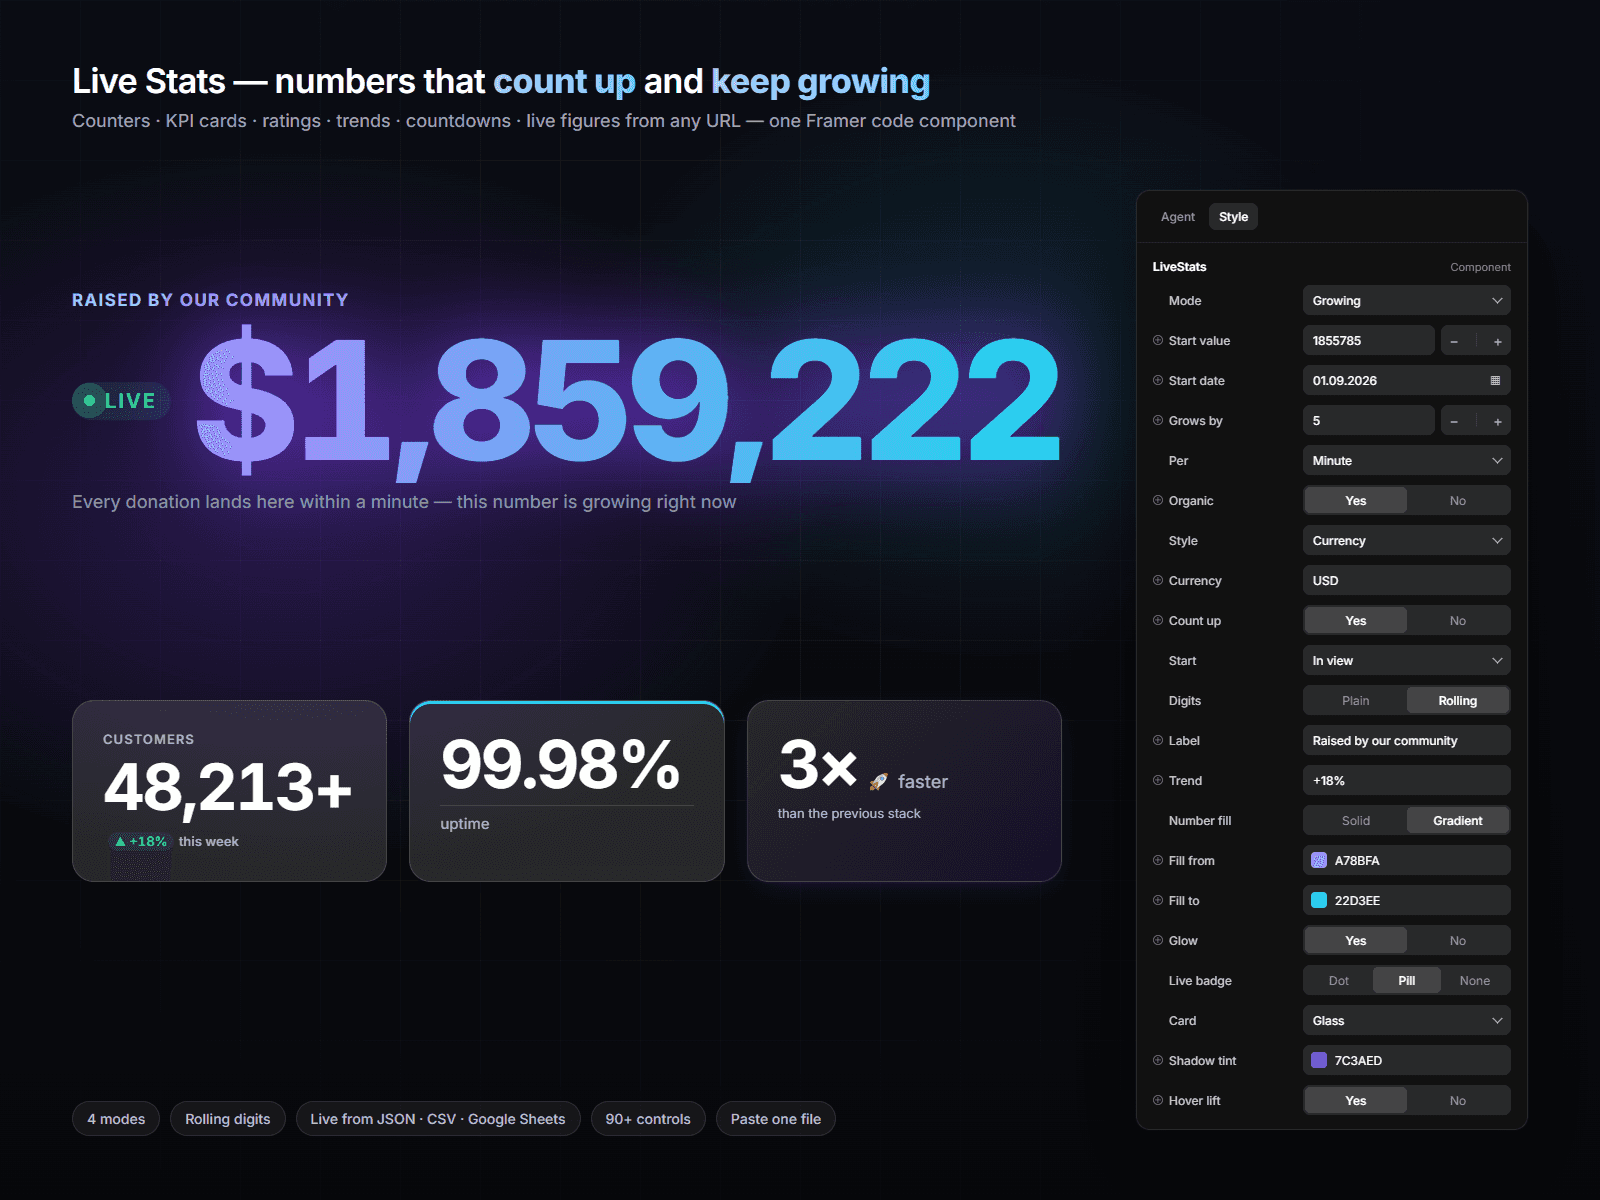Click the plus icon beside Shadow tint label
The image size is (1600, 1200).
pyautogui.click(x=1158, y=1060)
